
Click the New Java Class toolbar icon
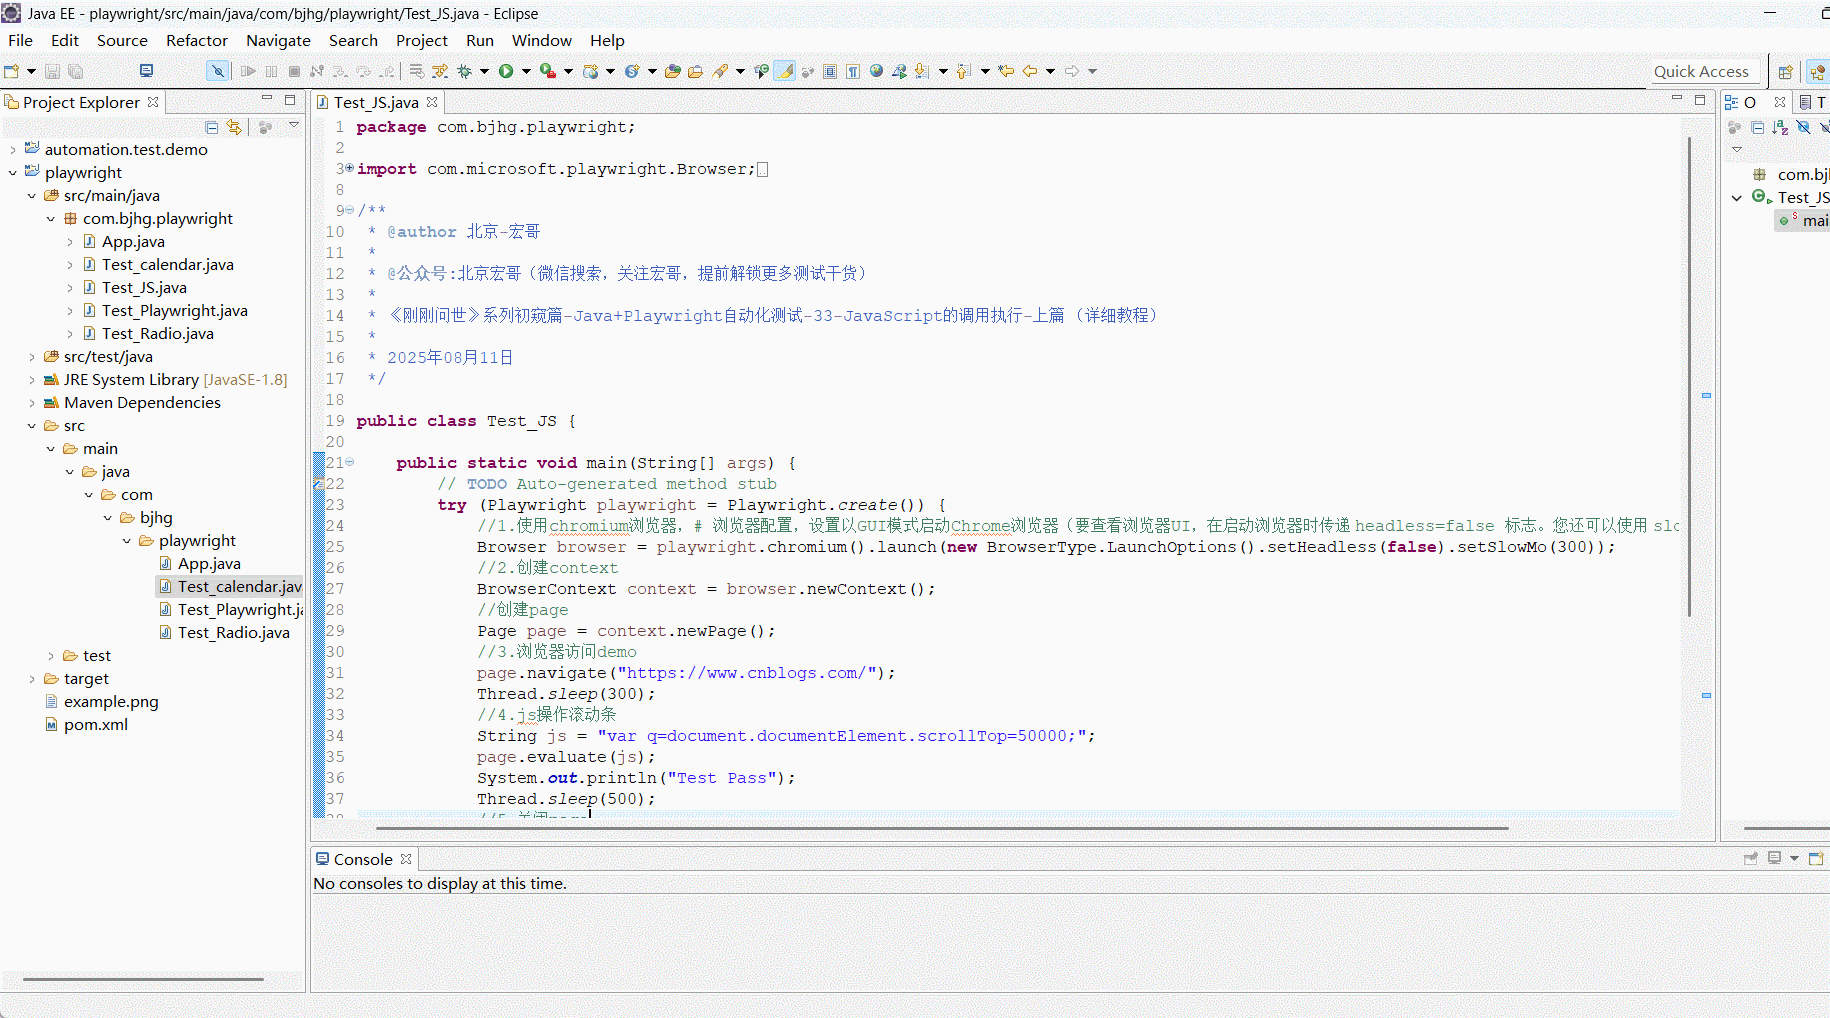pyautogui.click(x=631, y=71)
